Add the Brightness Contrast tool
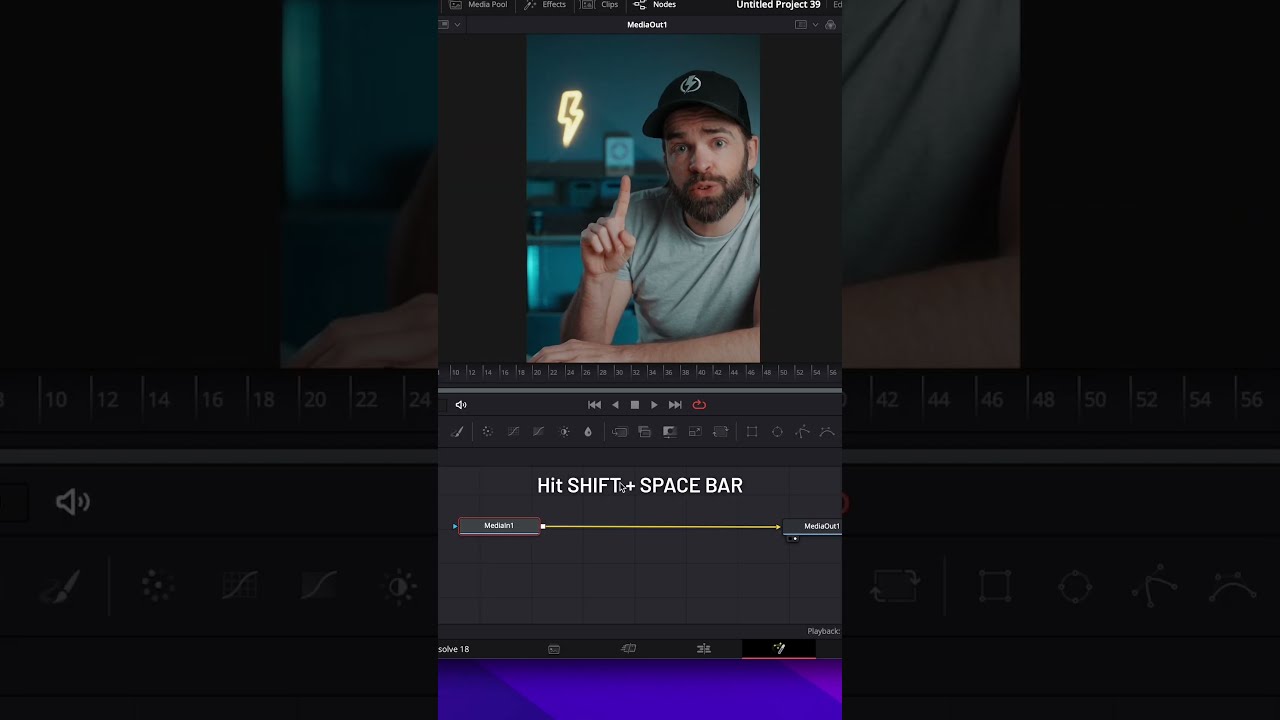 564,432
